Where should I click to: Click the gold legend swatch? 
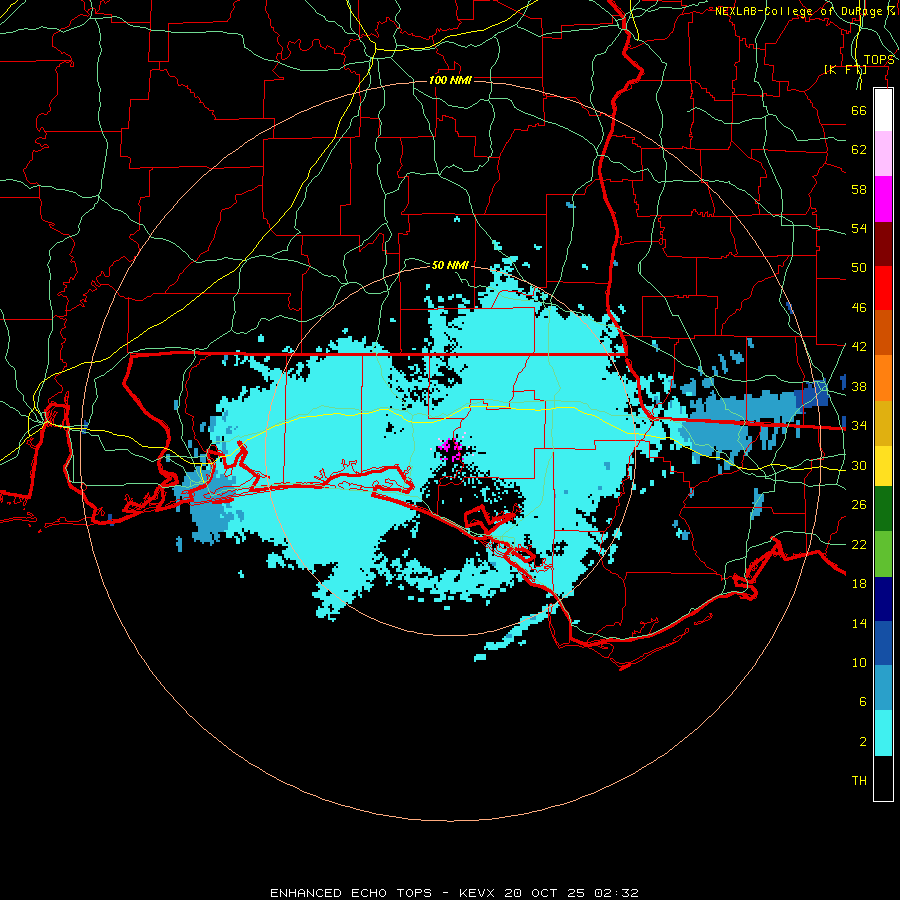point(883,423)
